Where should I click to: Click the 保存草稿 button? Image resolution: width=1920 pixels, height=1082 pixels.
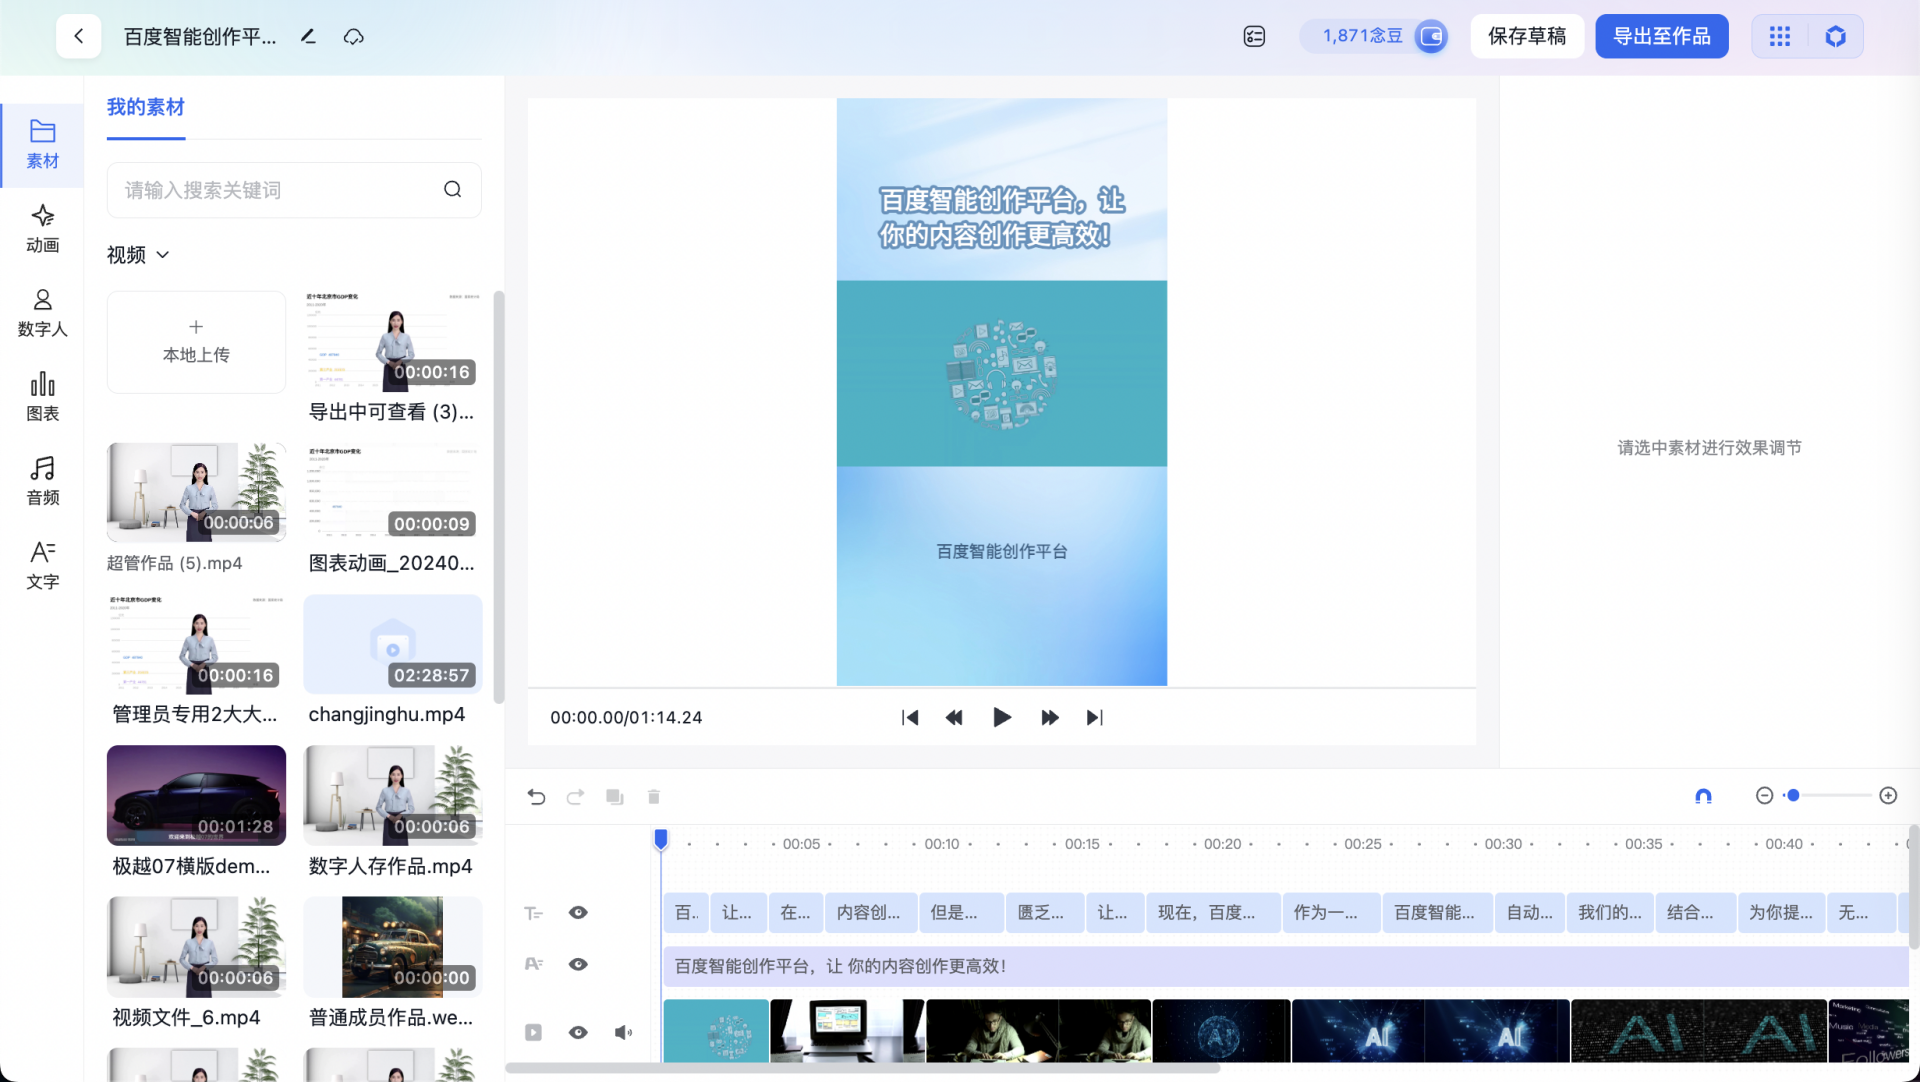click(x=1527, y=36)
